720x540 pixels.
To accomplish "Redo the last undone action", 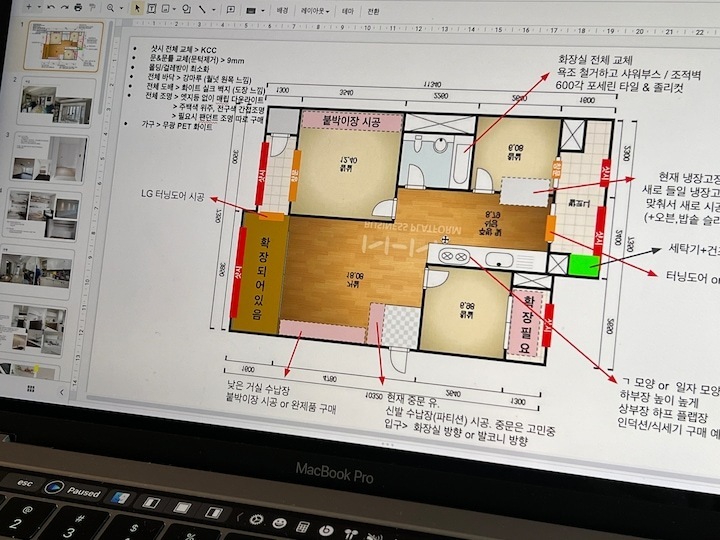I will point(65,7).
